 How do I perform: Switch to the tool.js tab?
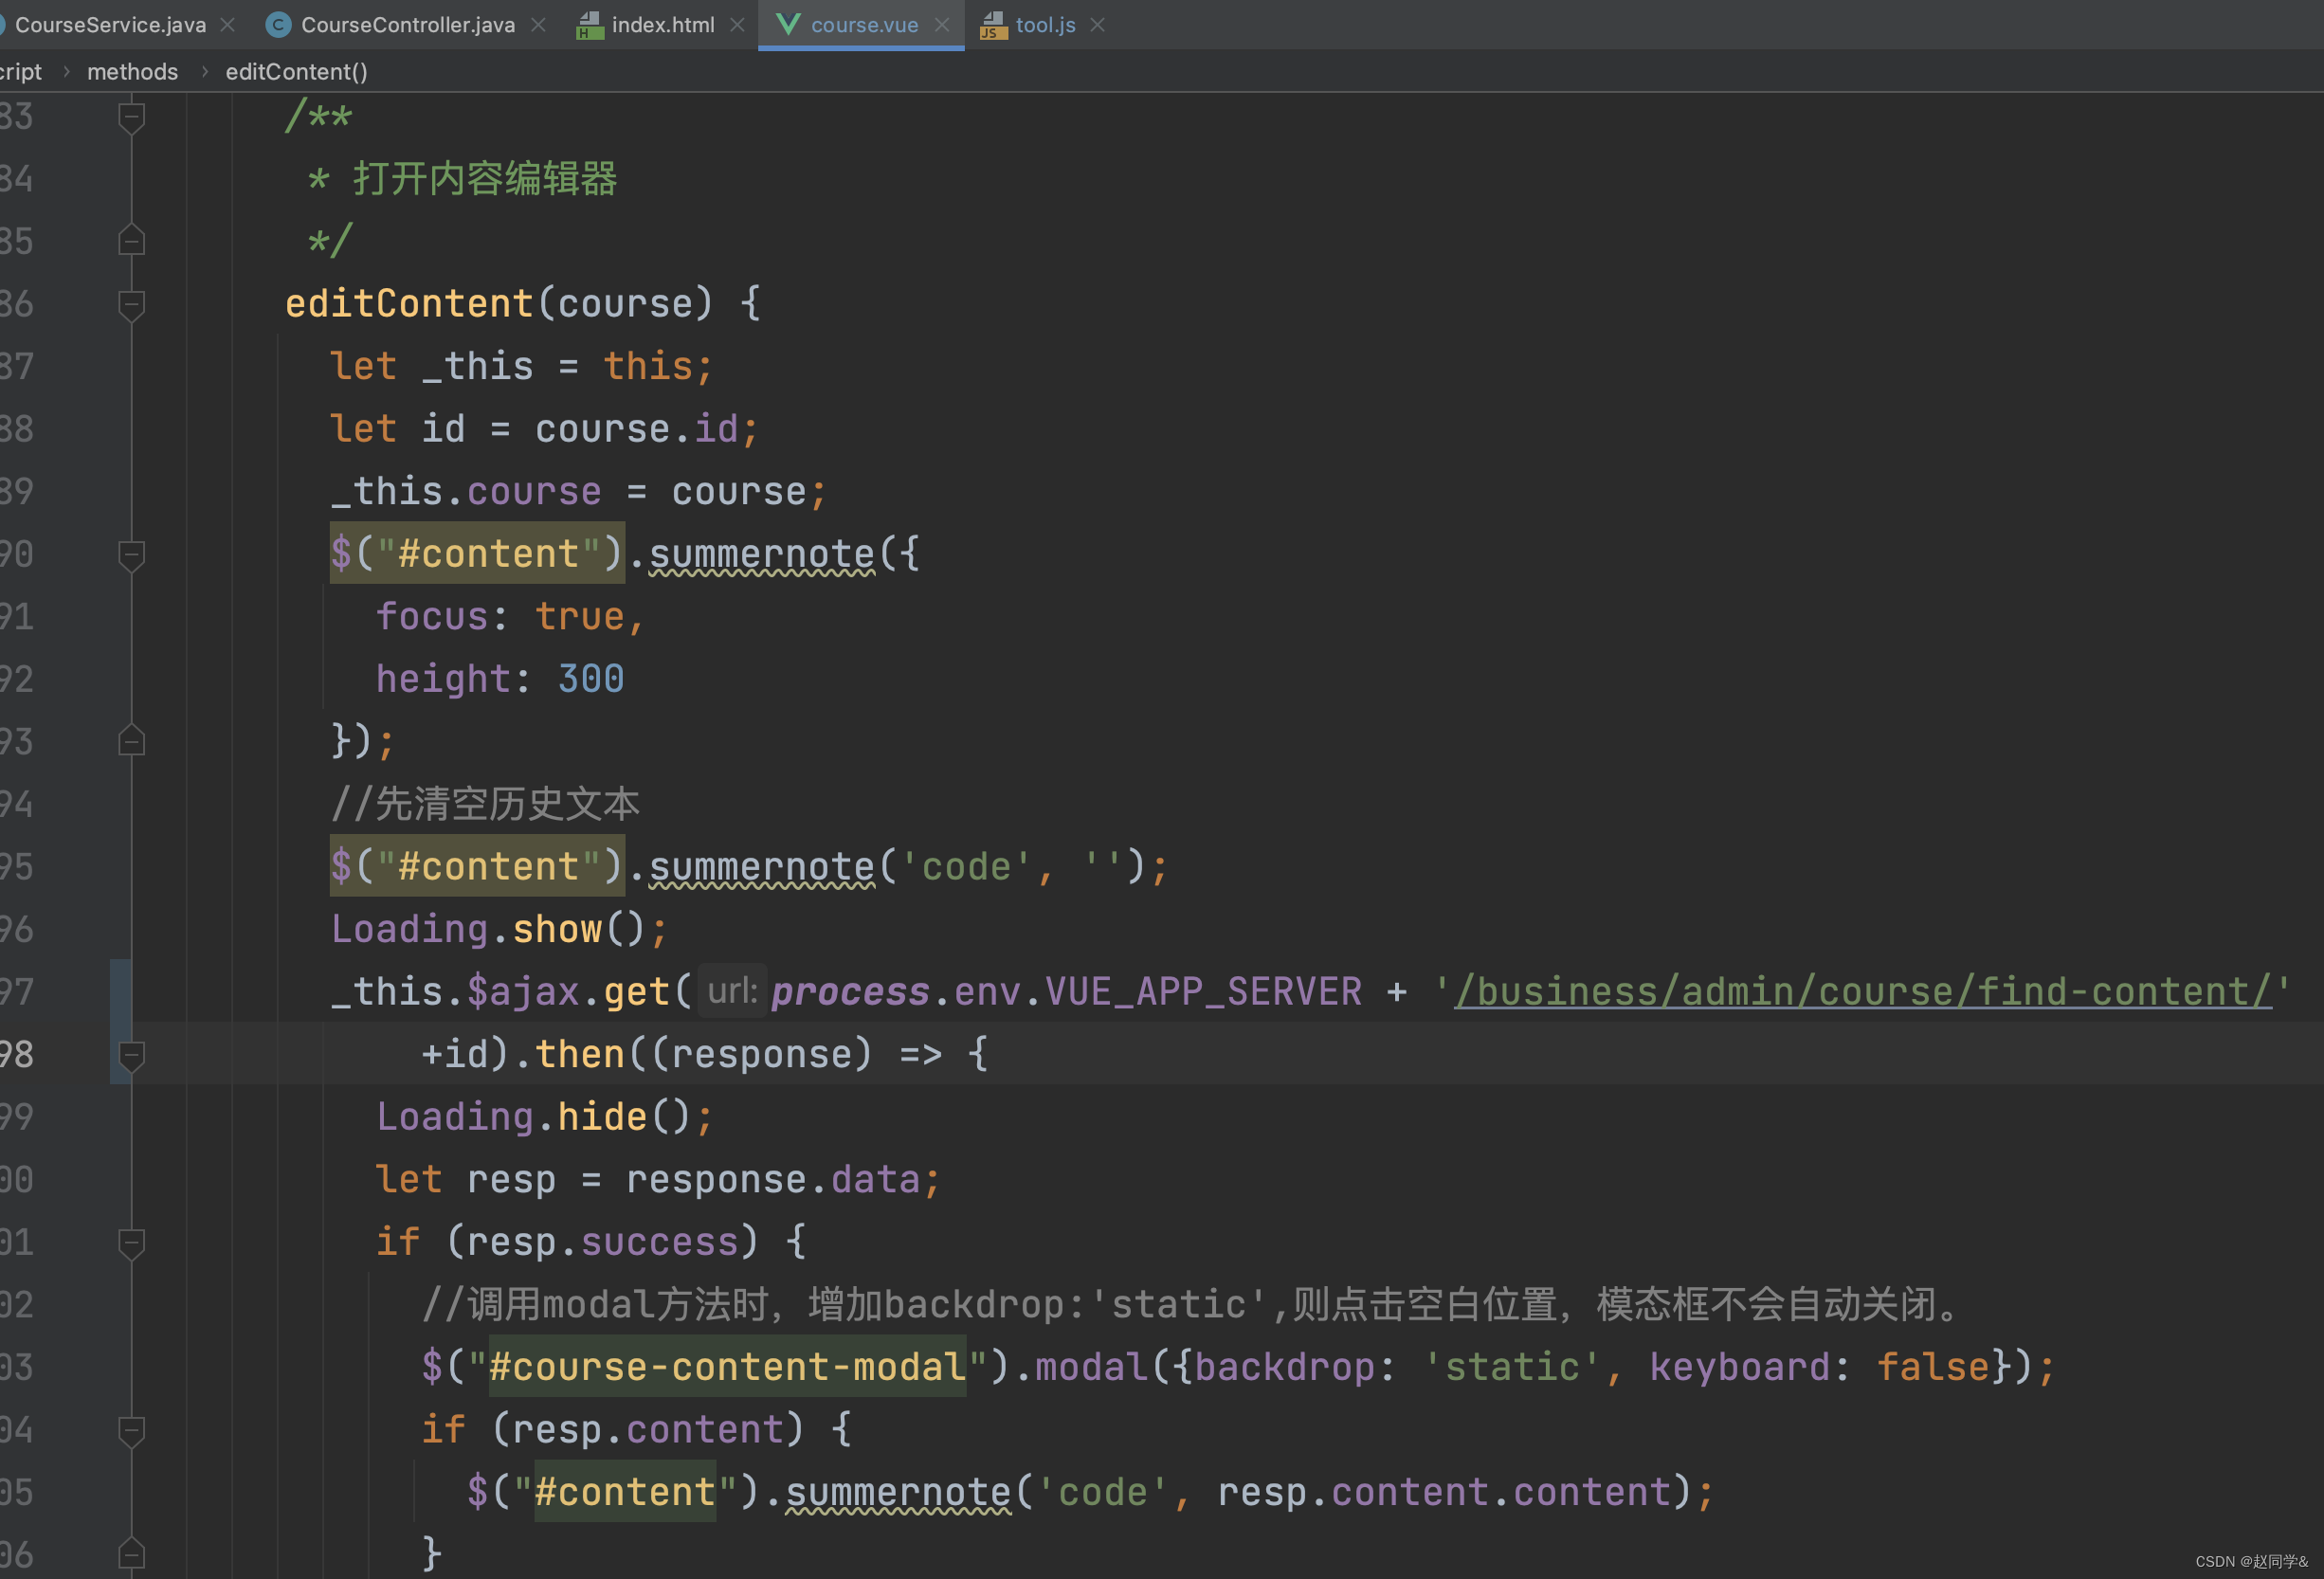(x=1045, y=25)
